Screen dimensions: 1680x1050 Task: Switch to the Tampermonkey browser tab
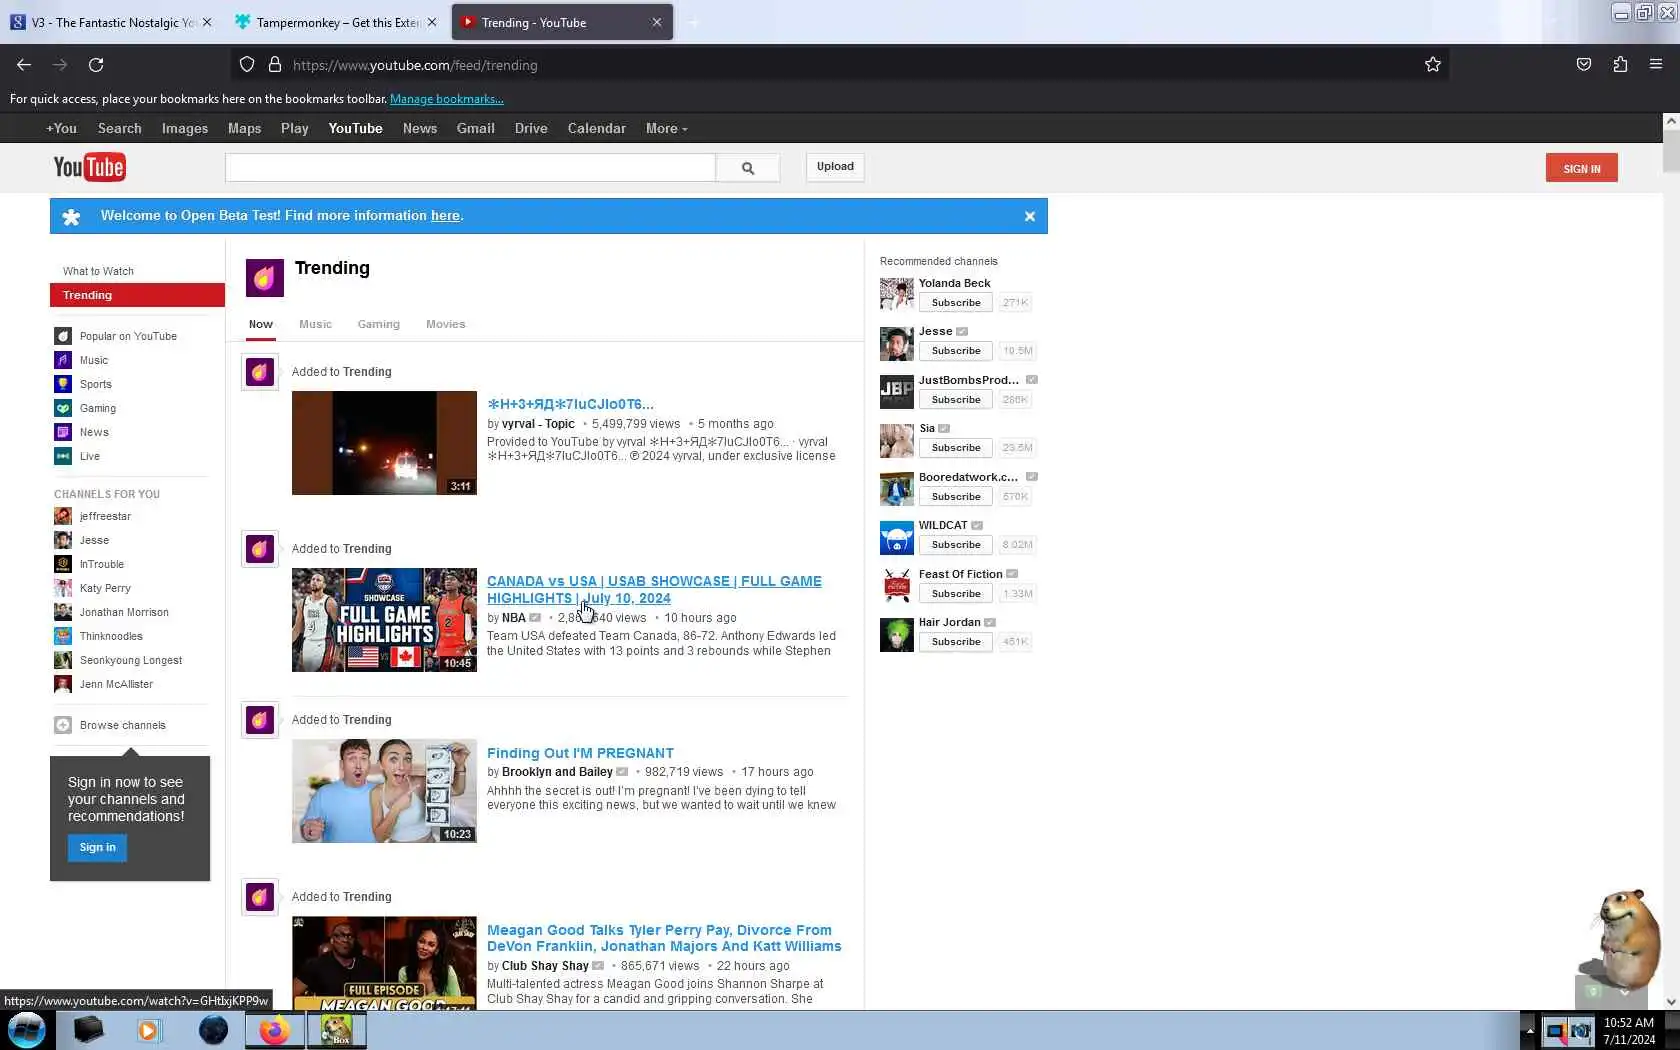(336, 22)
